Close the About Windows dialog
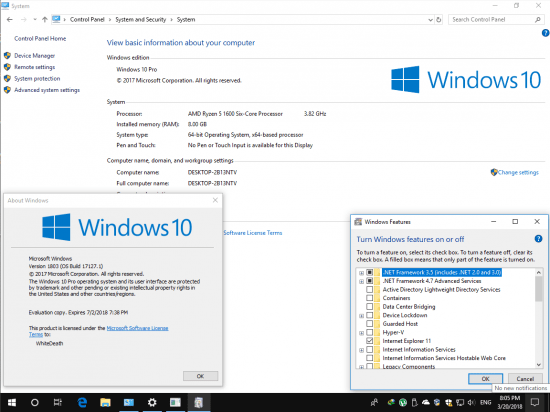 point(215,200)
